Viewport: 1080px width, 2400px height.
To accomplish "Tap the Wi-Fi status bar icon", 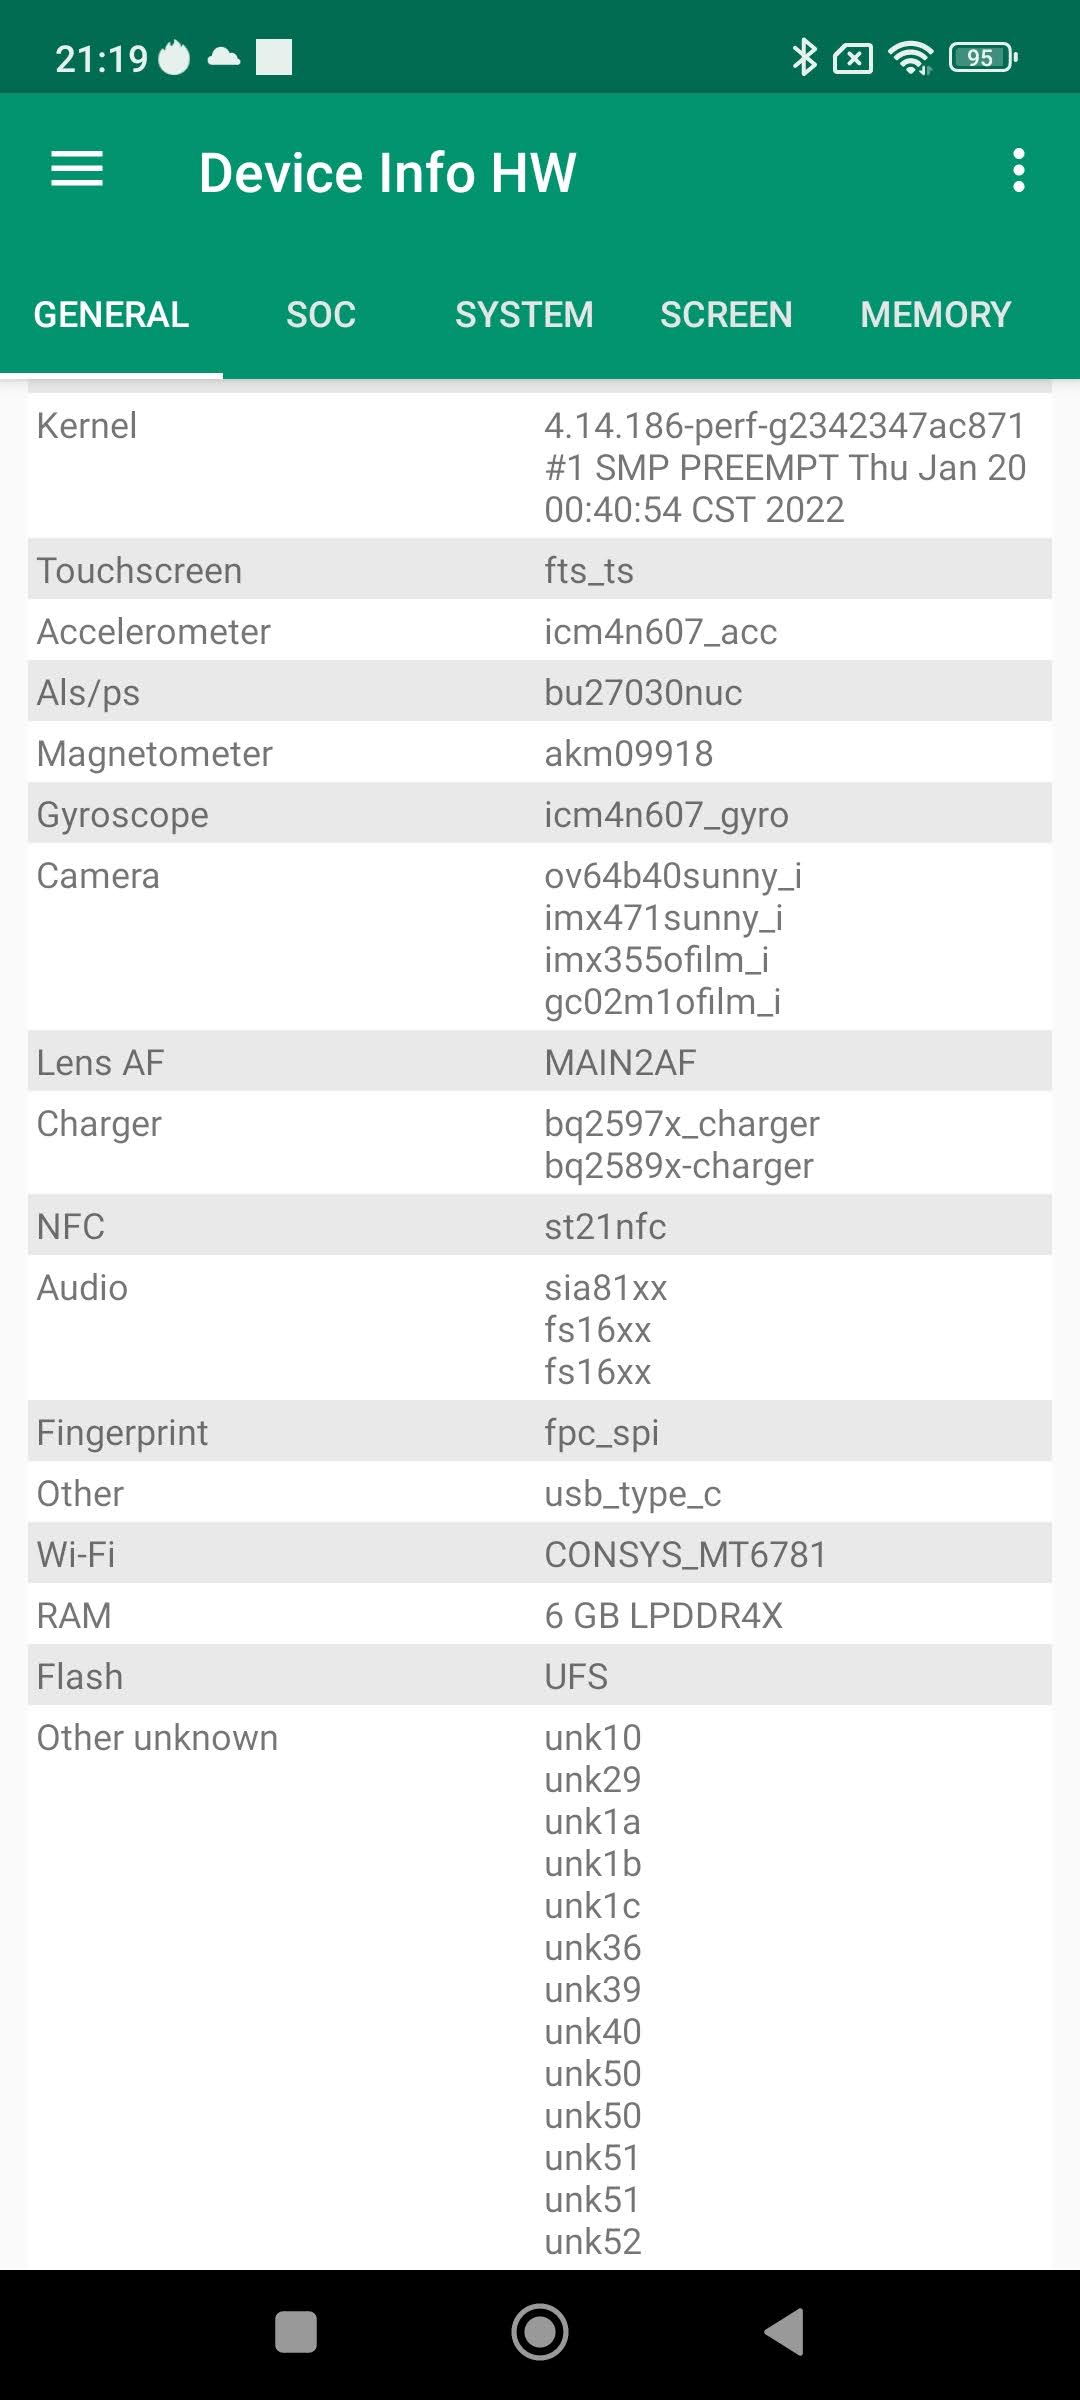I will point(911,58).
